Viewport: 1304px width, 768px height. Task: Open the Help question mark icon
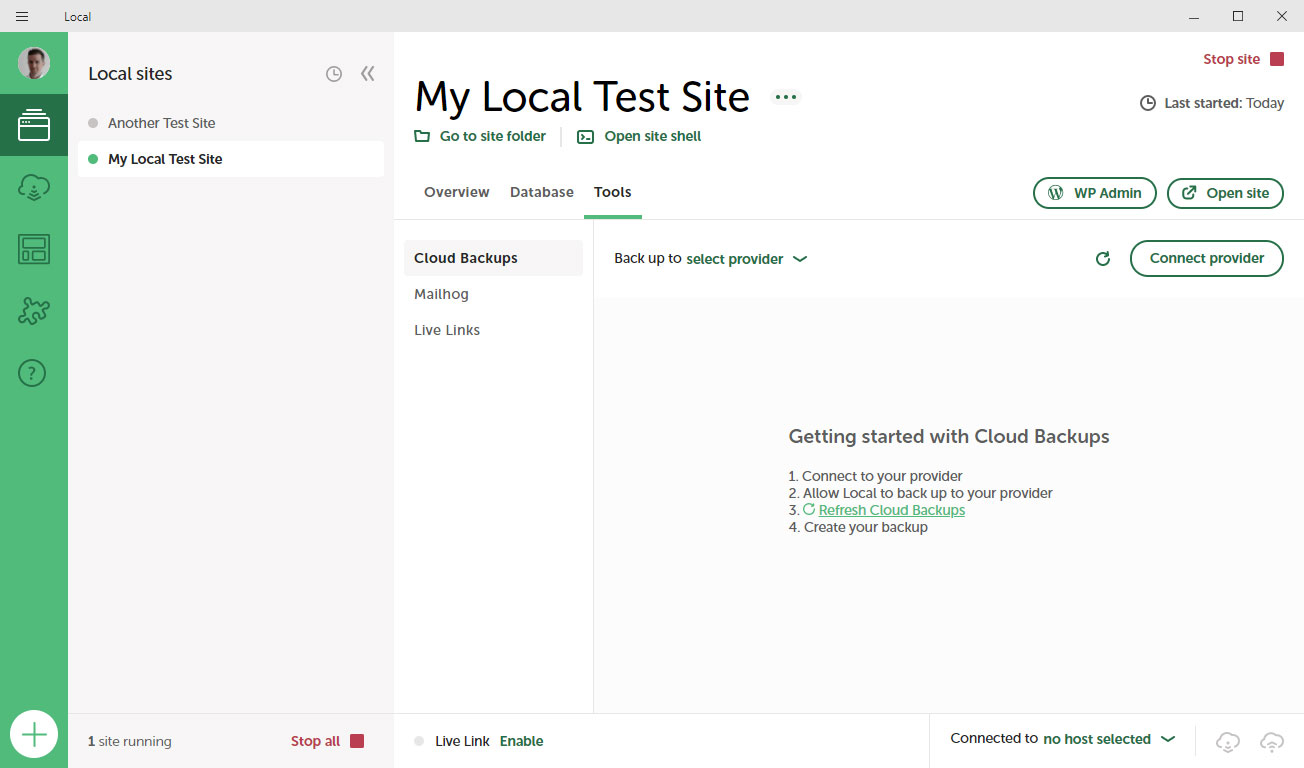pyautogui.click(x=33, y=373)
